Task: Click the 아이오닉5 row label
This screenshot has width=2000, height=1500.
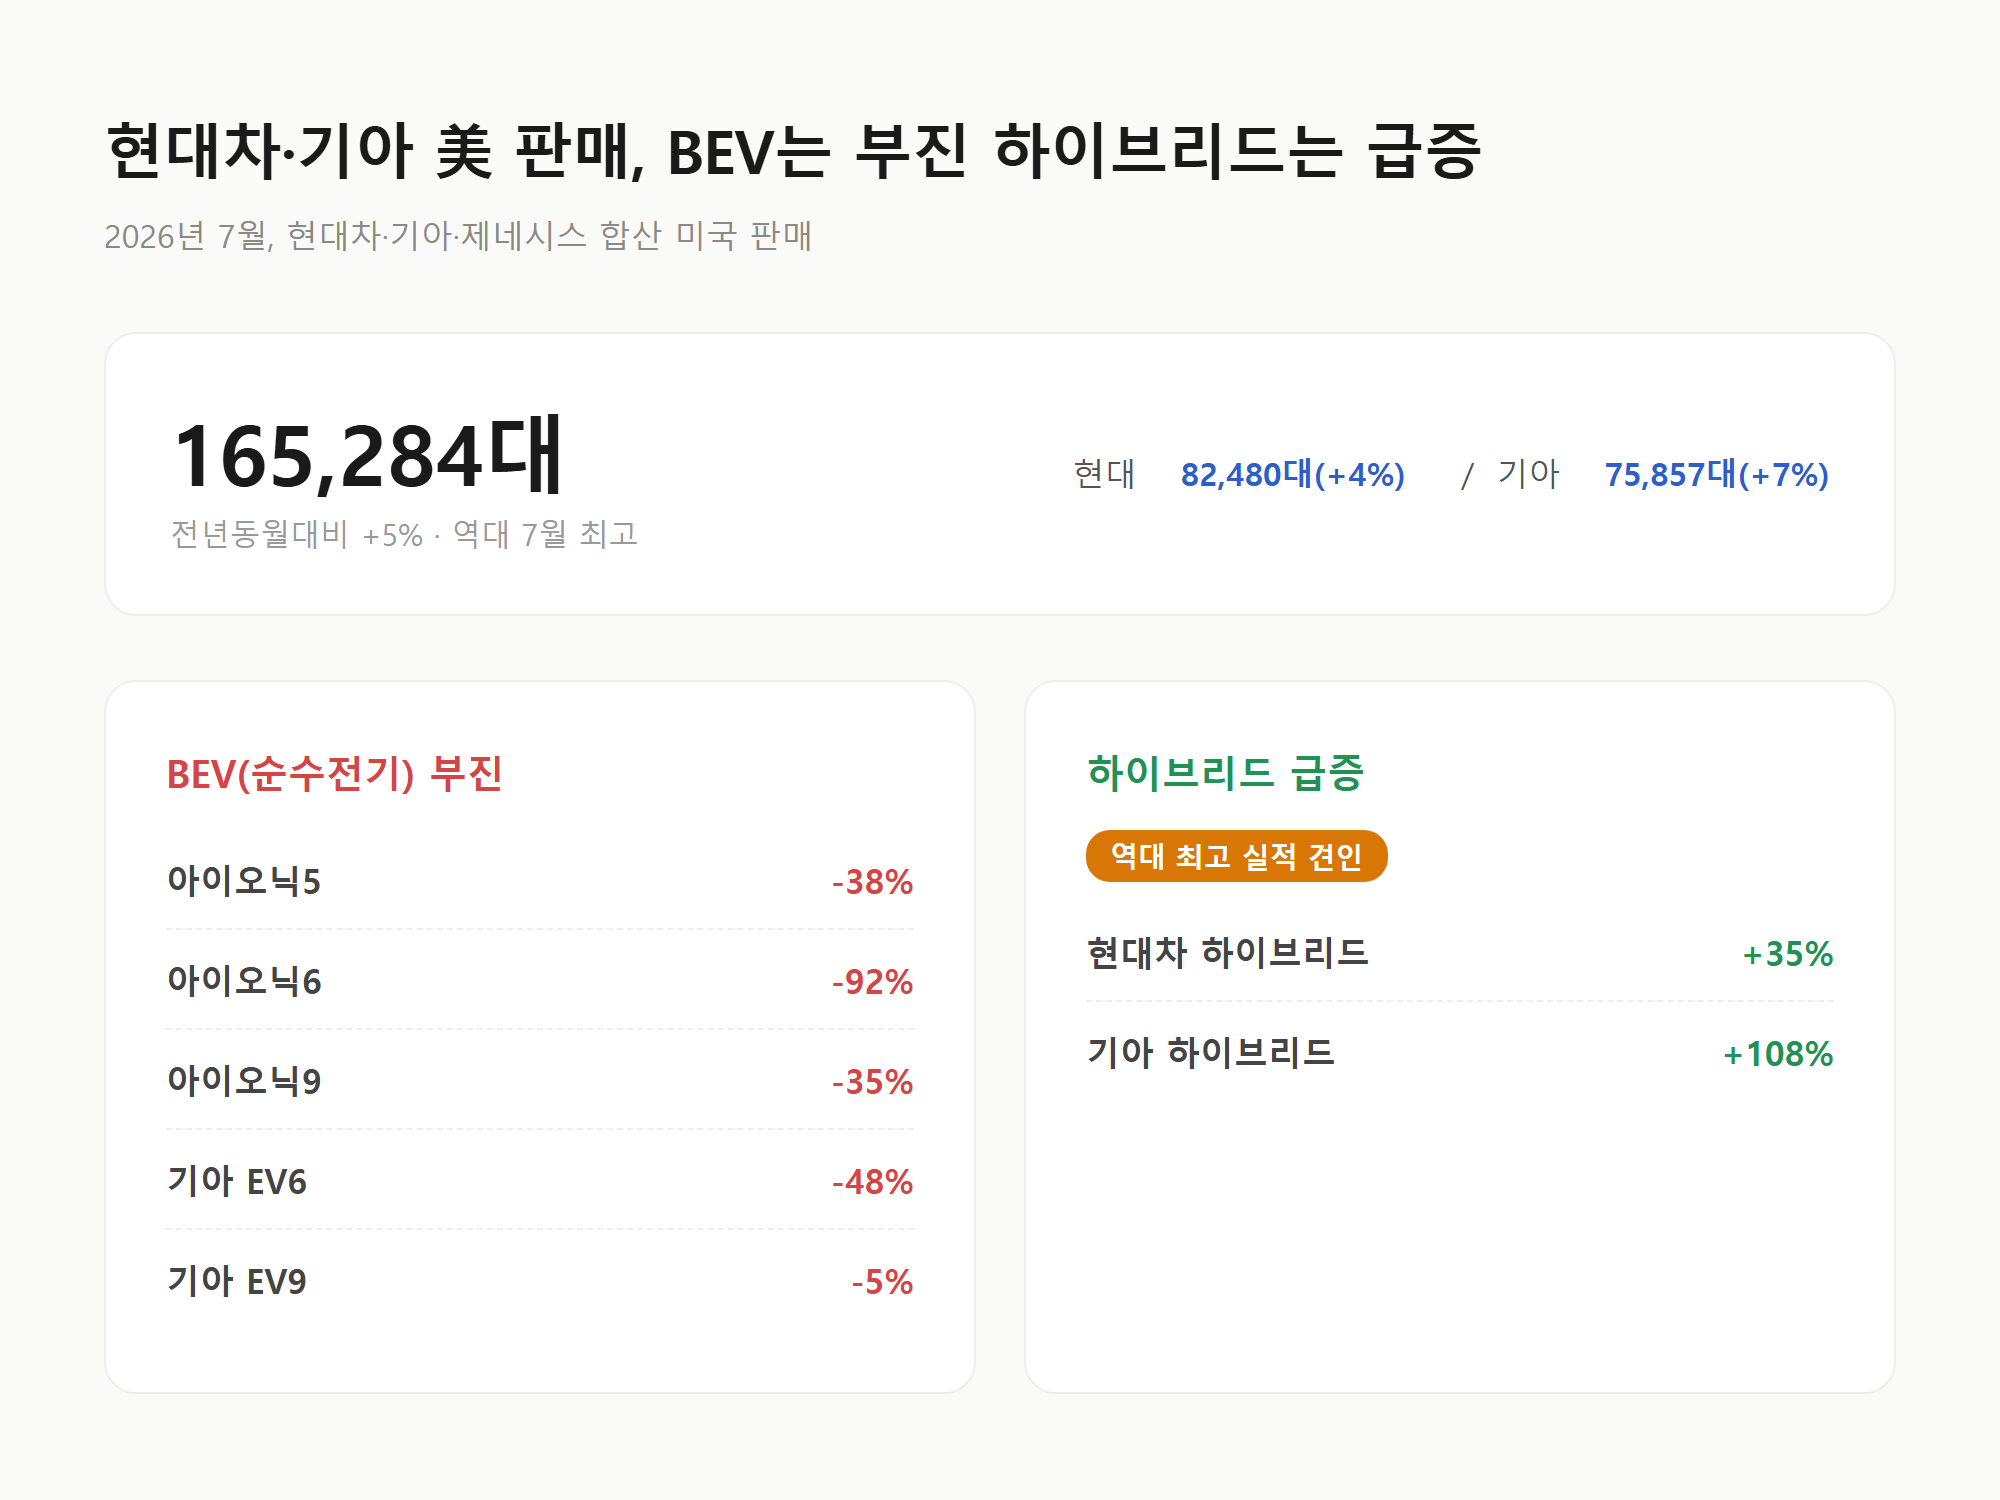Action: click(x=244, y=881)
